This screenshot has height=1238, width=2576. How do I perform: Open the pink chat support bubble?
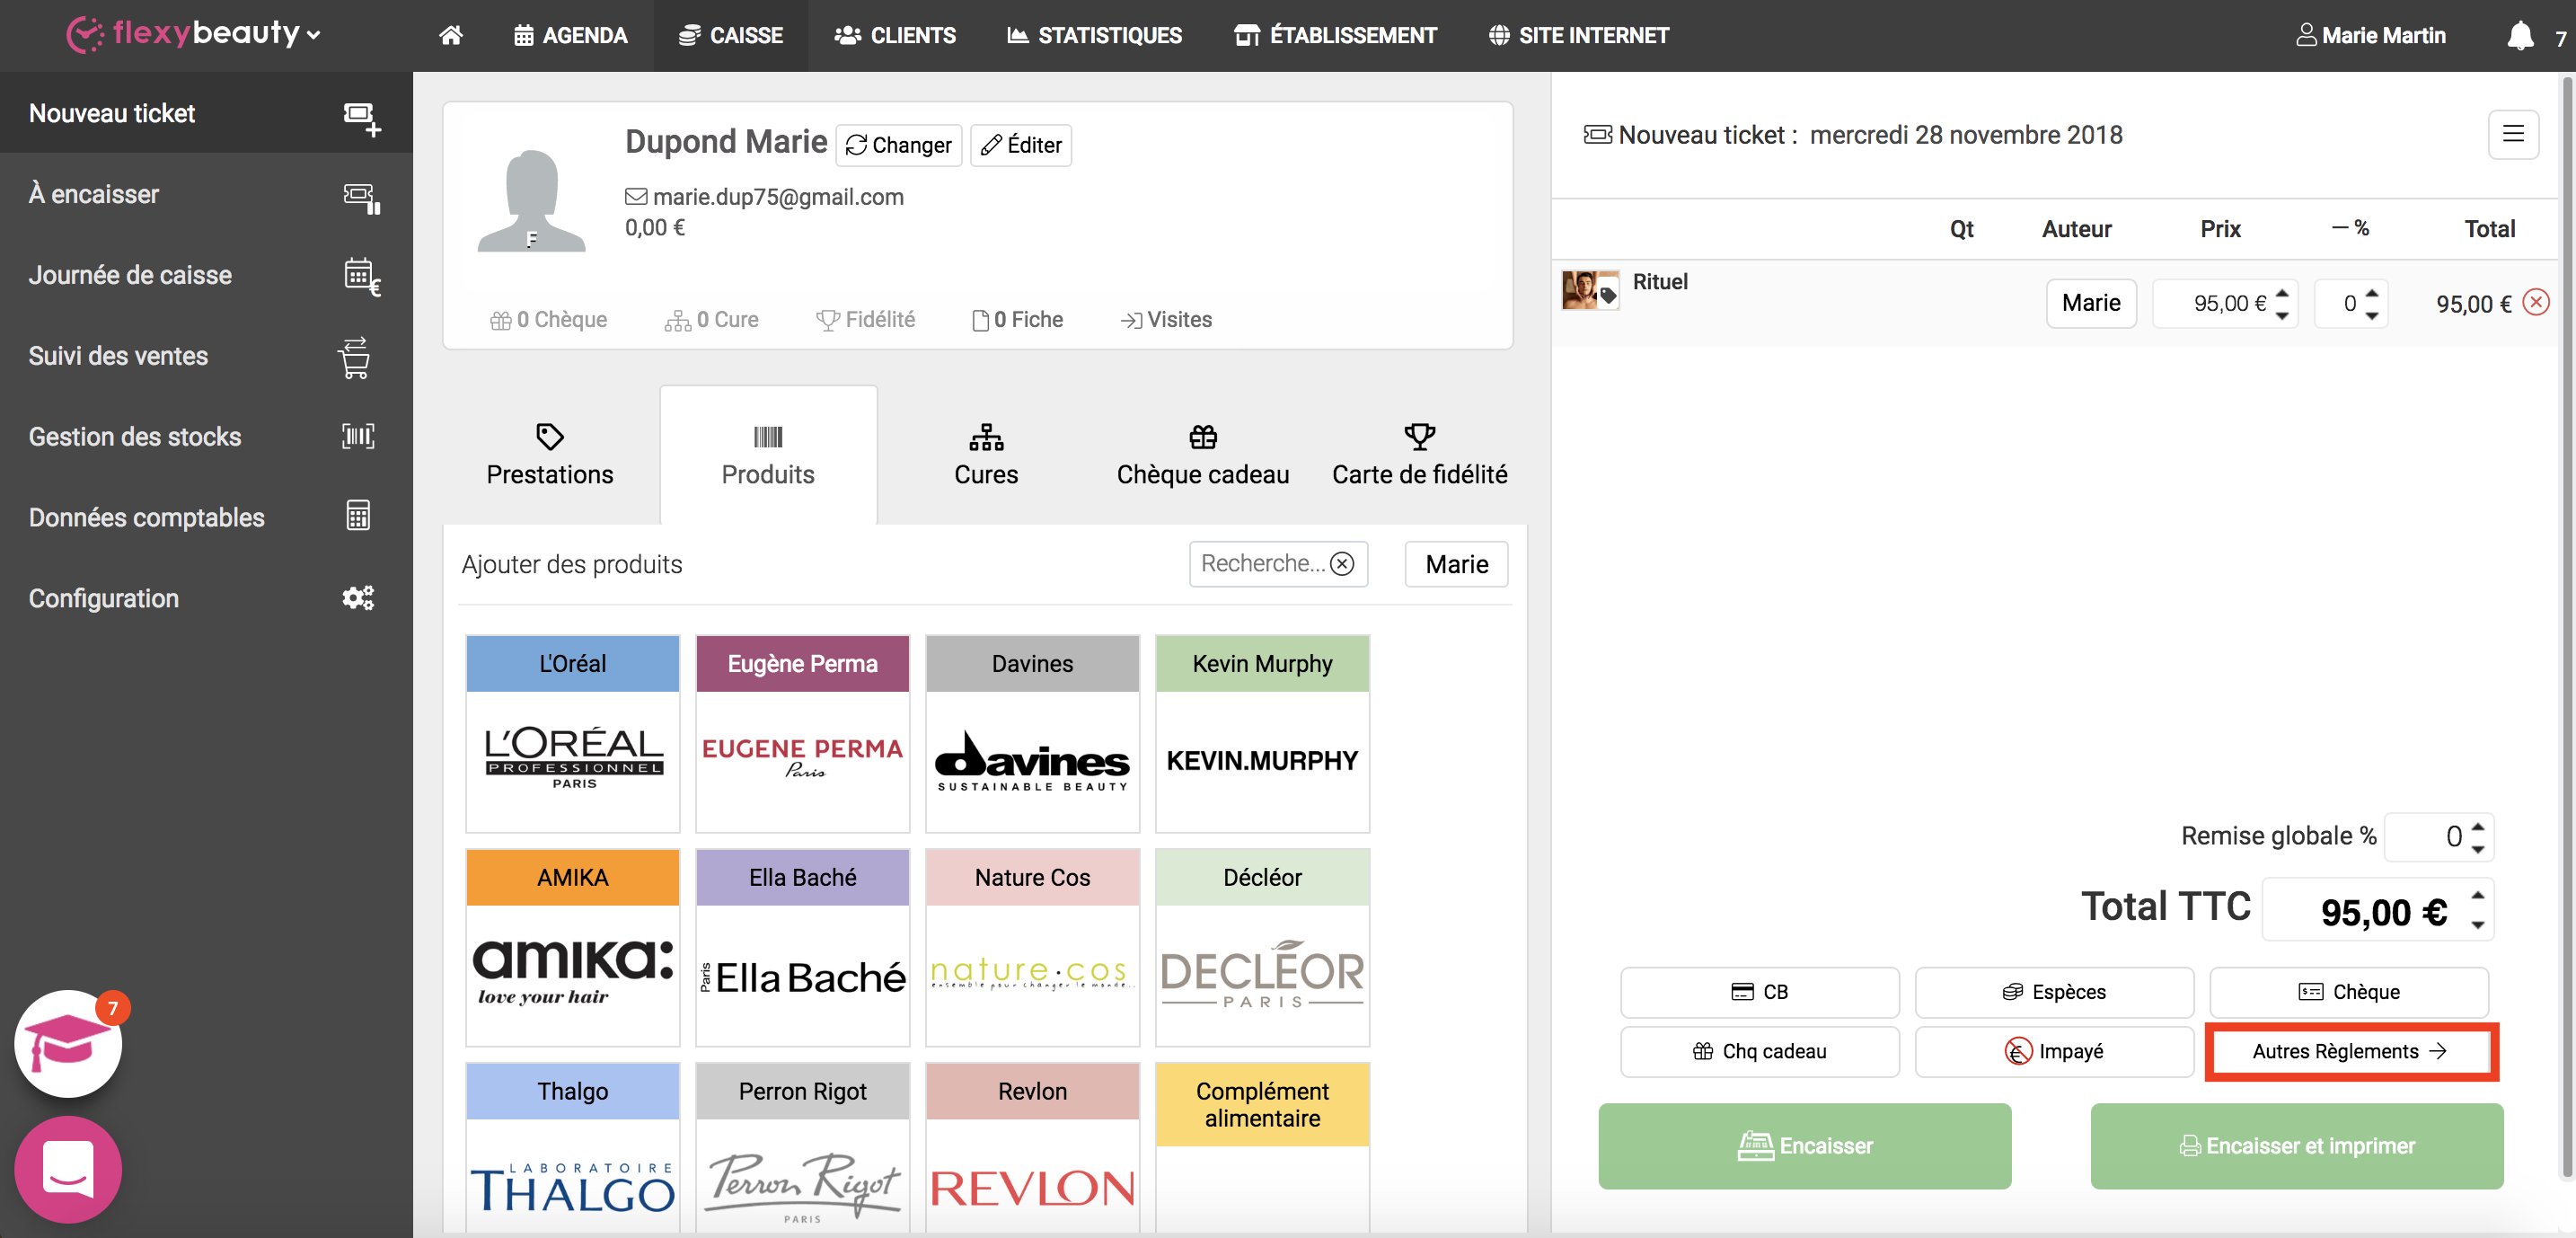[68, 1169]
